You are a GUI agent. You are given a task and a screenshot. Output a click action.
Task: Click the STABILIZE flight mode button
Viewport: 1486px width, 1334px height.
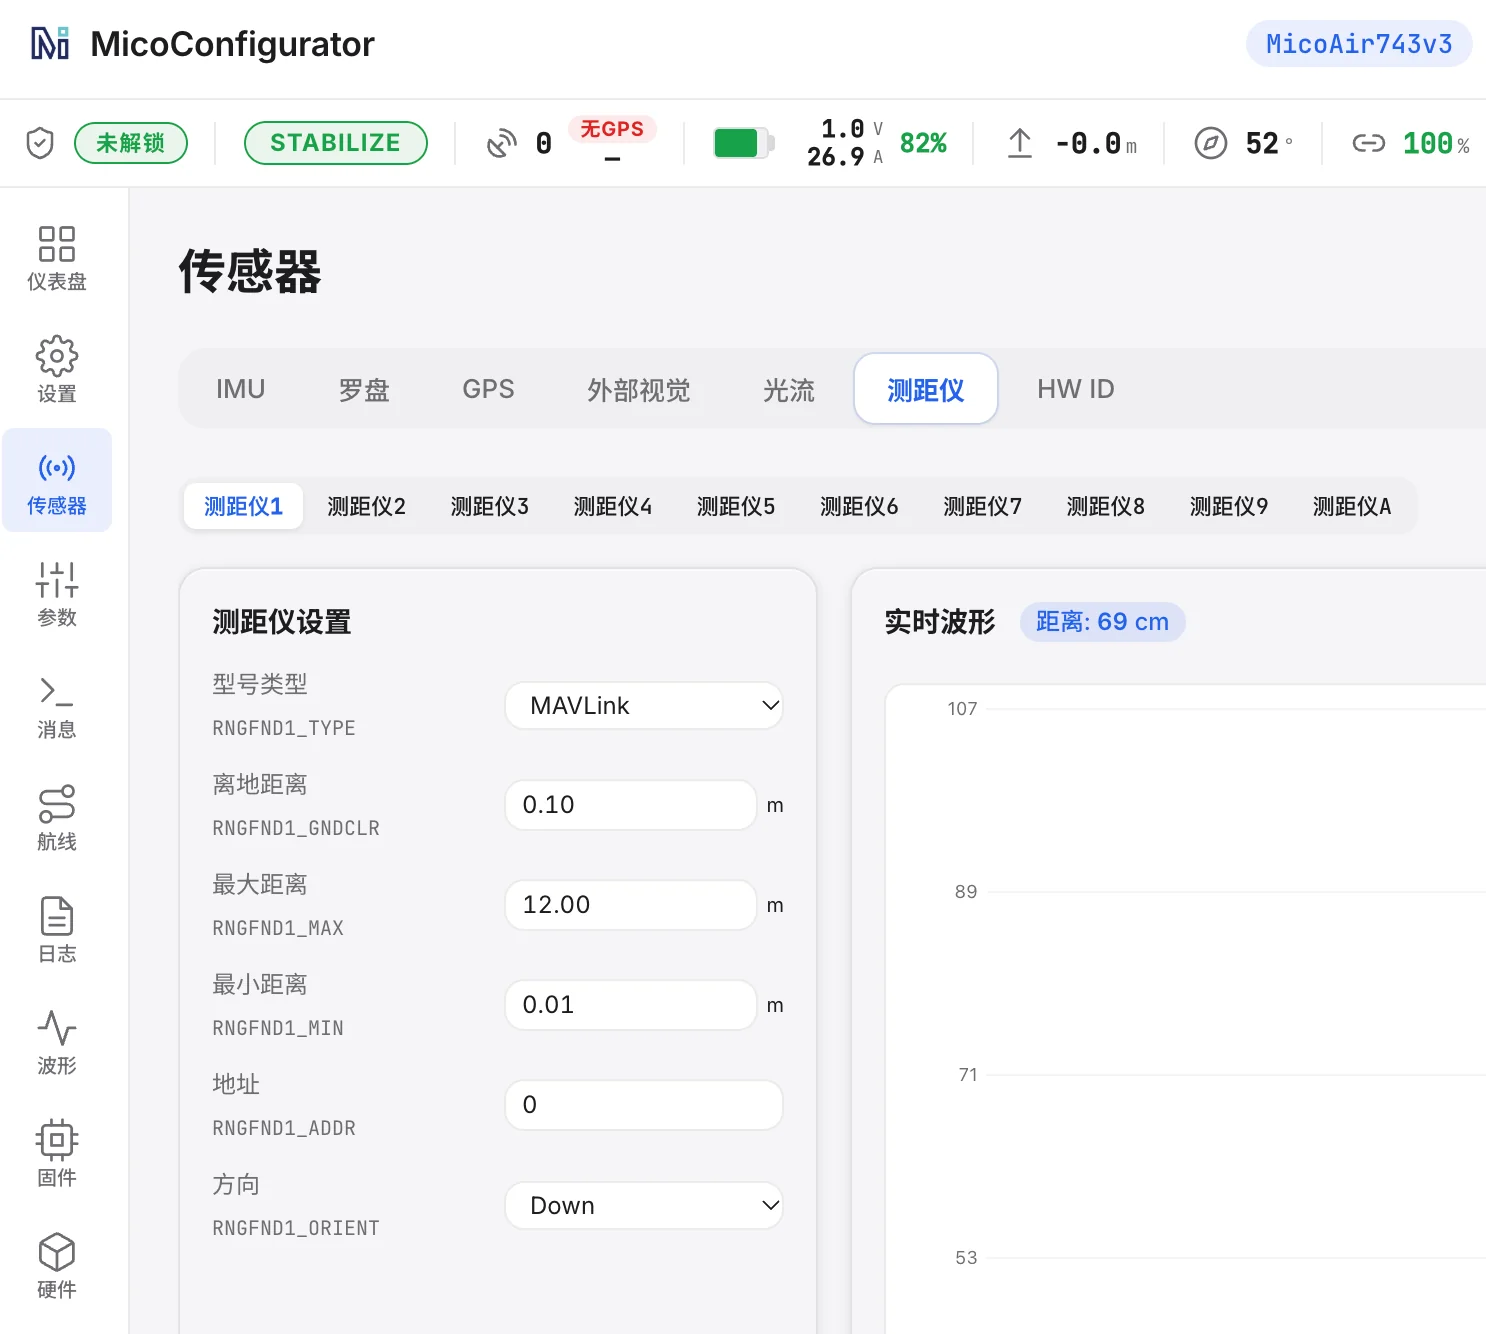pos(336,143)
